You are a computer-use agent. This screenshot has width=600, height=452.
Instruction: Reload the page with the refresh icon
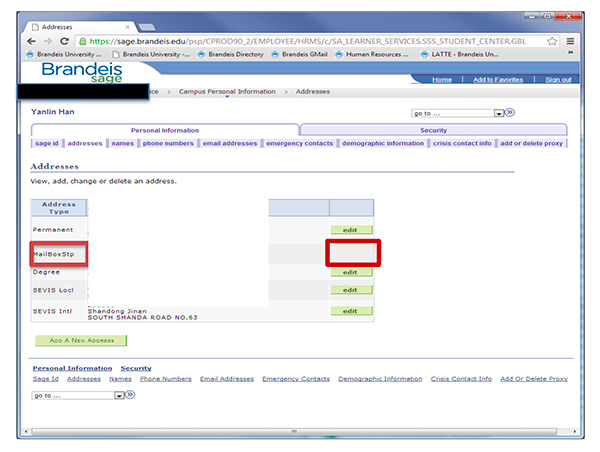[64, 41]
